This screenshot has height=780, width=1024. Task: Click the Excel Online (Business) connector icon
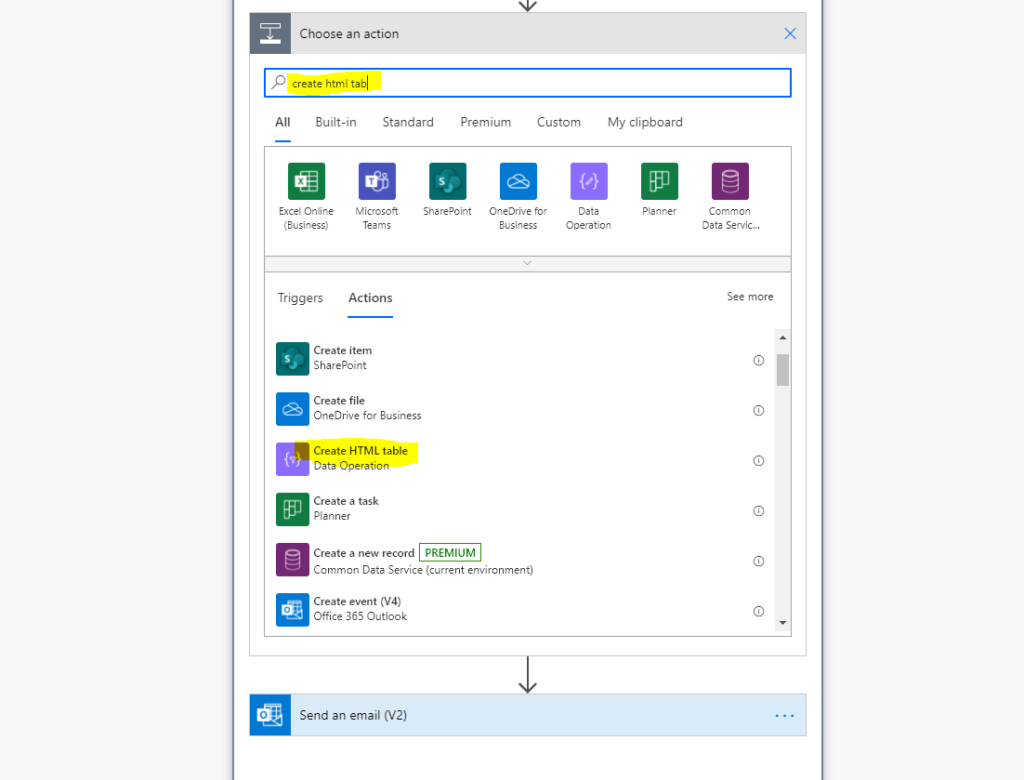(306, 181)
